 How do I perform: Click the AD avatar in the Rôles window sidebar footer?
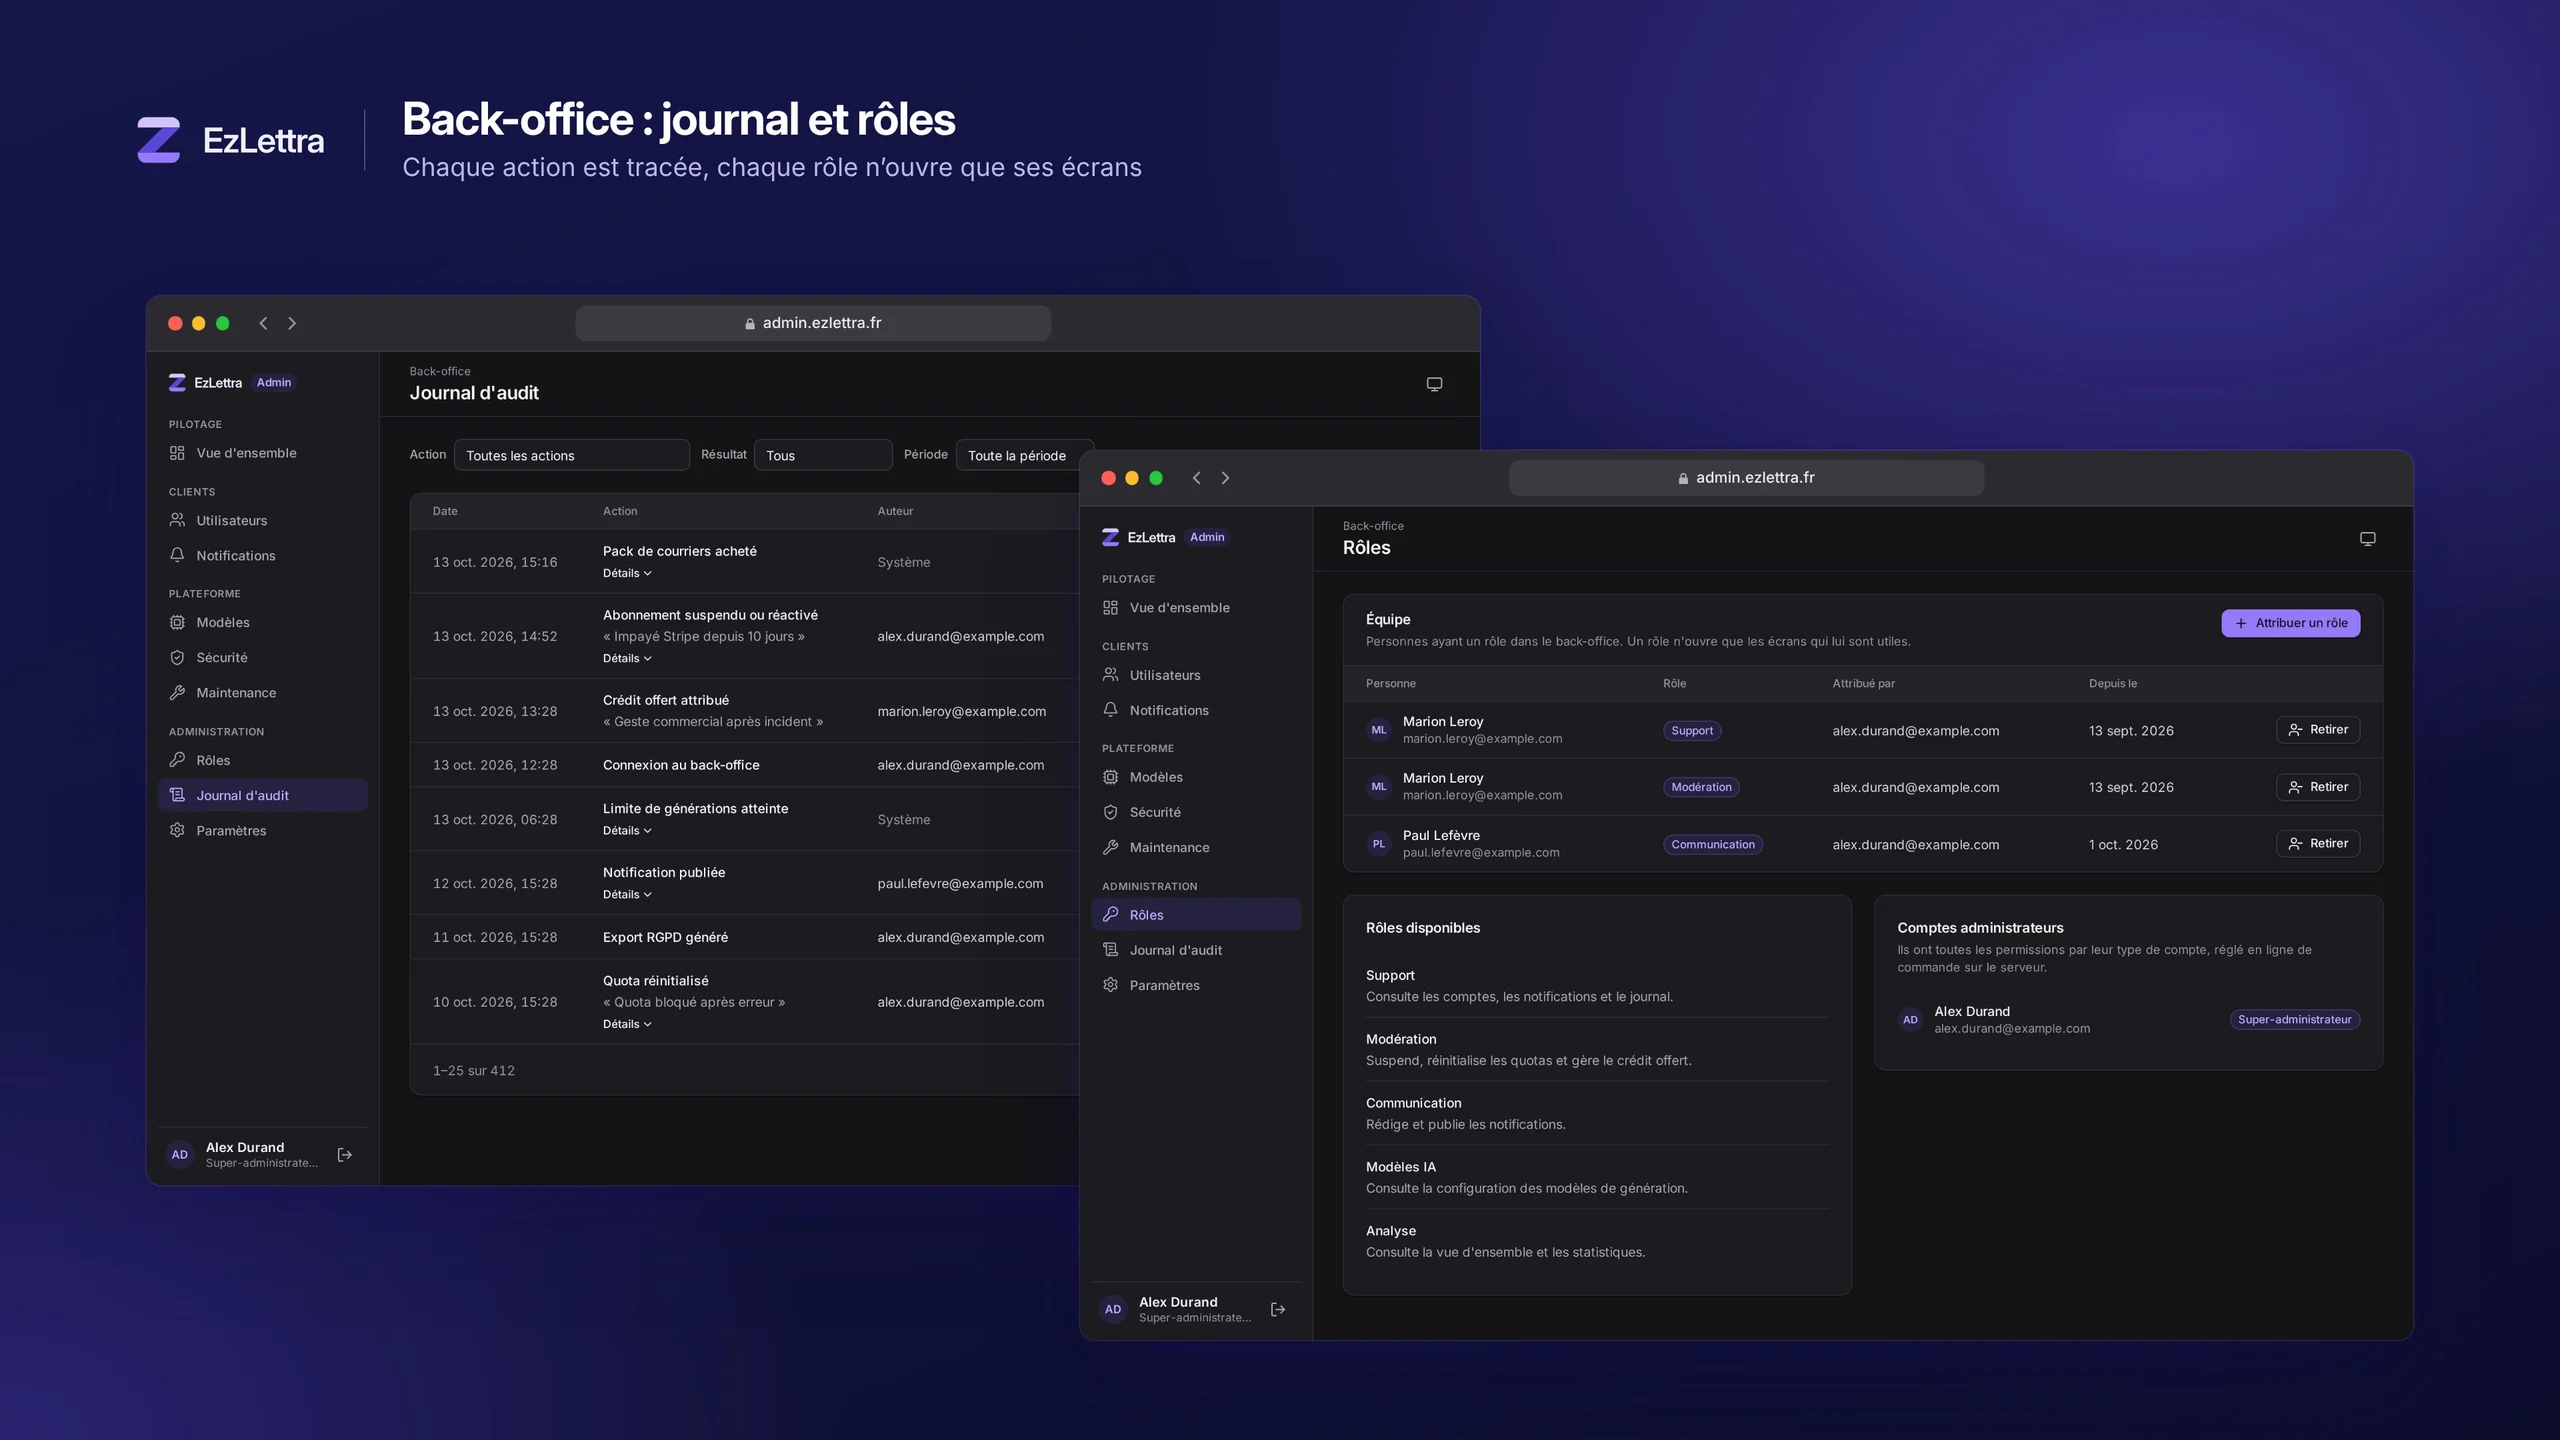coord(1112,1309)
